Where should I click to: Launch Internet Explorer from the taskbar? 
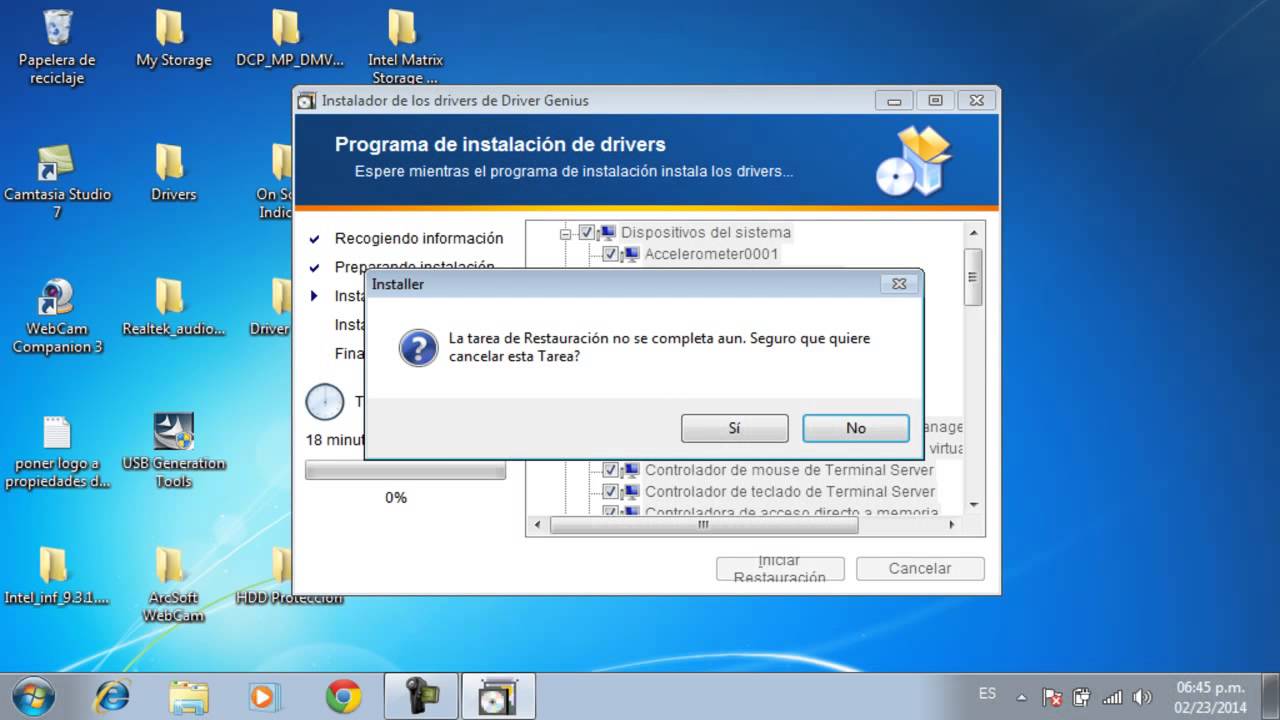click(x=111, y=696)
